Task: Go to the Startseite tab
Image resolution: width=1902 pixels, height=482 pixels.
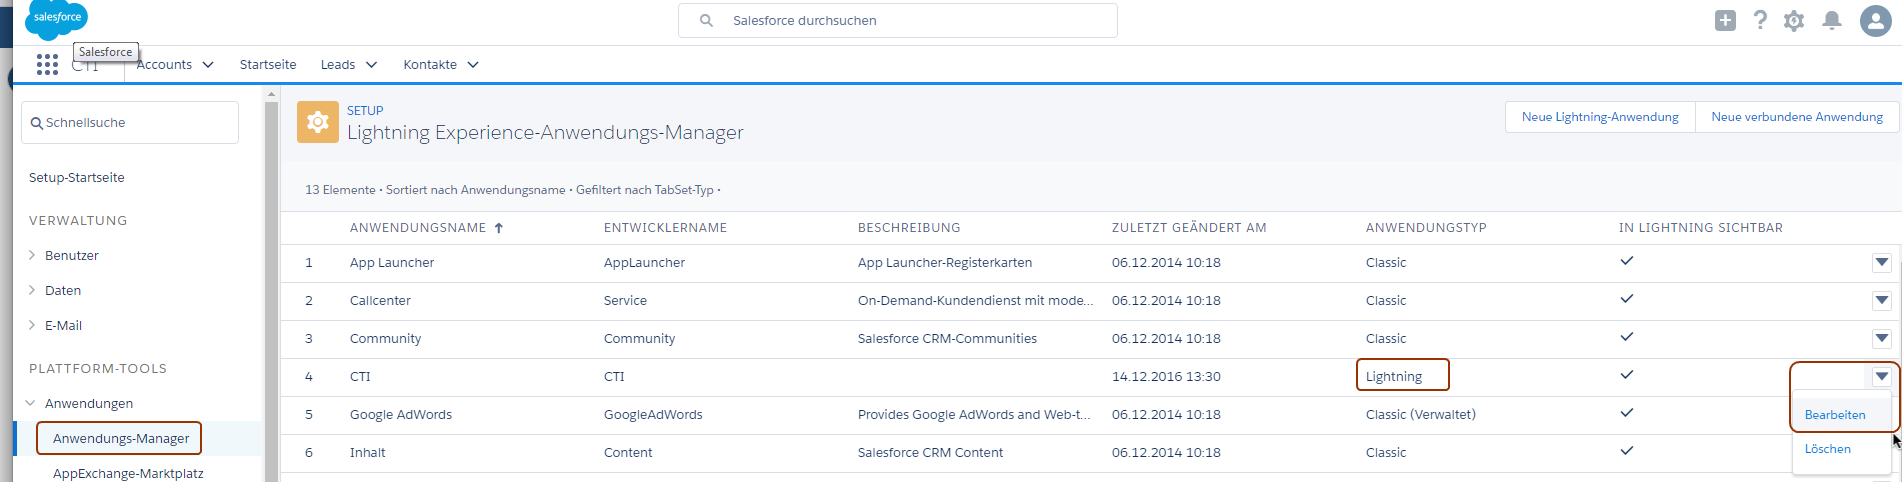Action: 268,64
